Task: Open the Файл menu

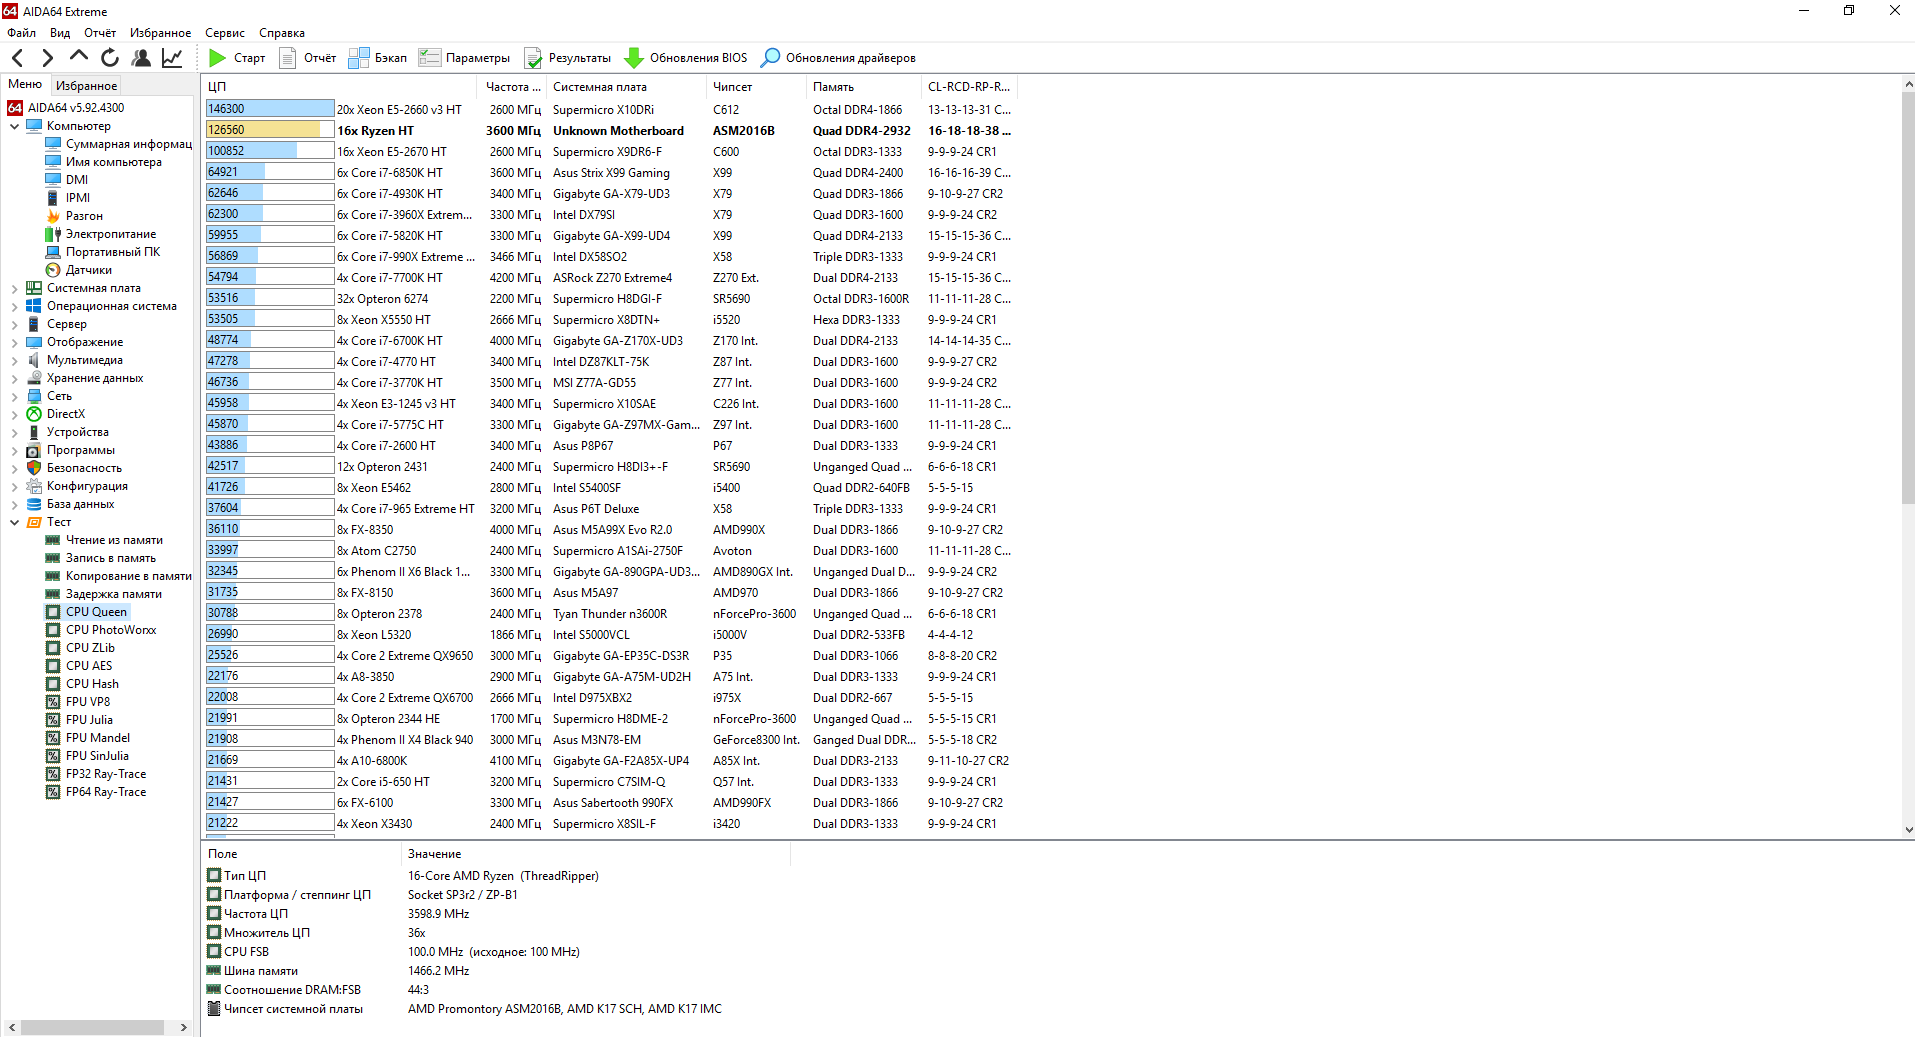Action: (x=21, y=33)
